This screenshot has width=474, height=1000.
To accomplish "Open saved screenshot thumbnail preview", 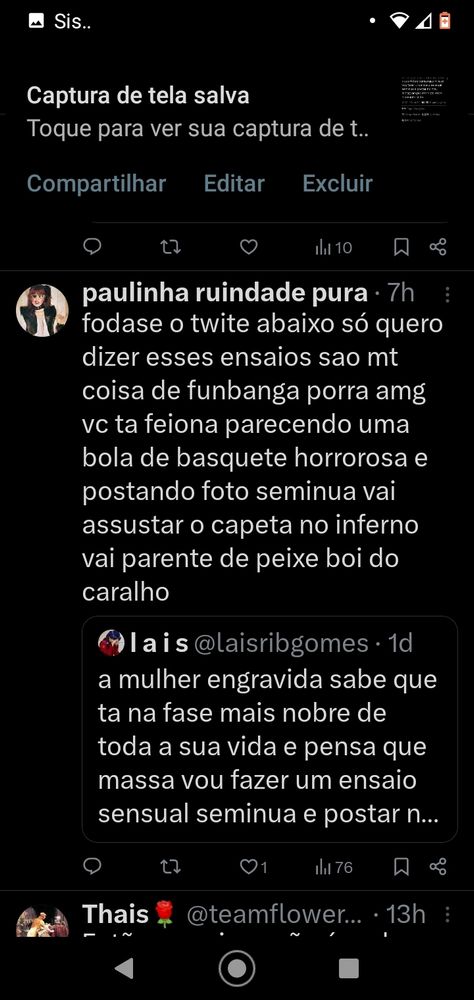I will tap(424, 99).
